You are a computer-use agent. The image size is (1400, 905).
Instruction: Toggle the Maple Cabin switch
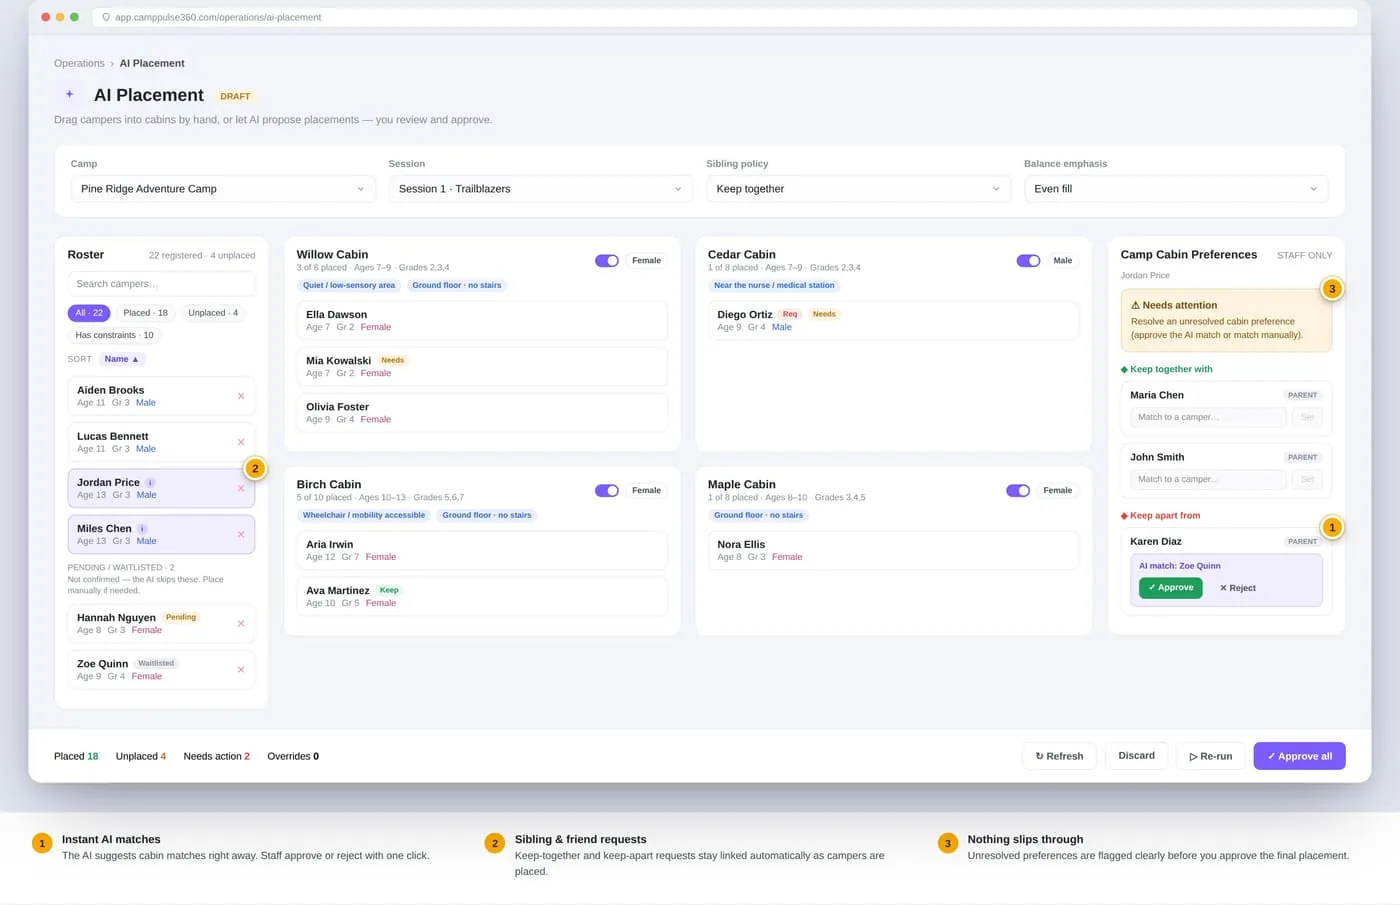[x=1018, y=490]
